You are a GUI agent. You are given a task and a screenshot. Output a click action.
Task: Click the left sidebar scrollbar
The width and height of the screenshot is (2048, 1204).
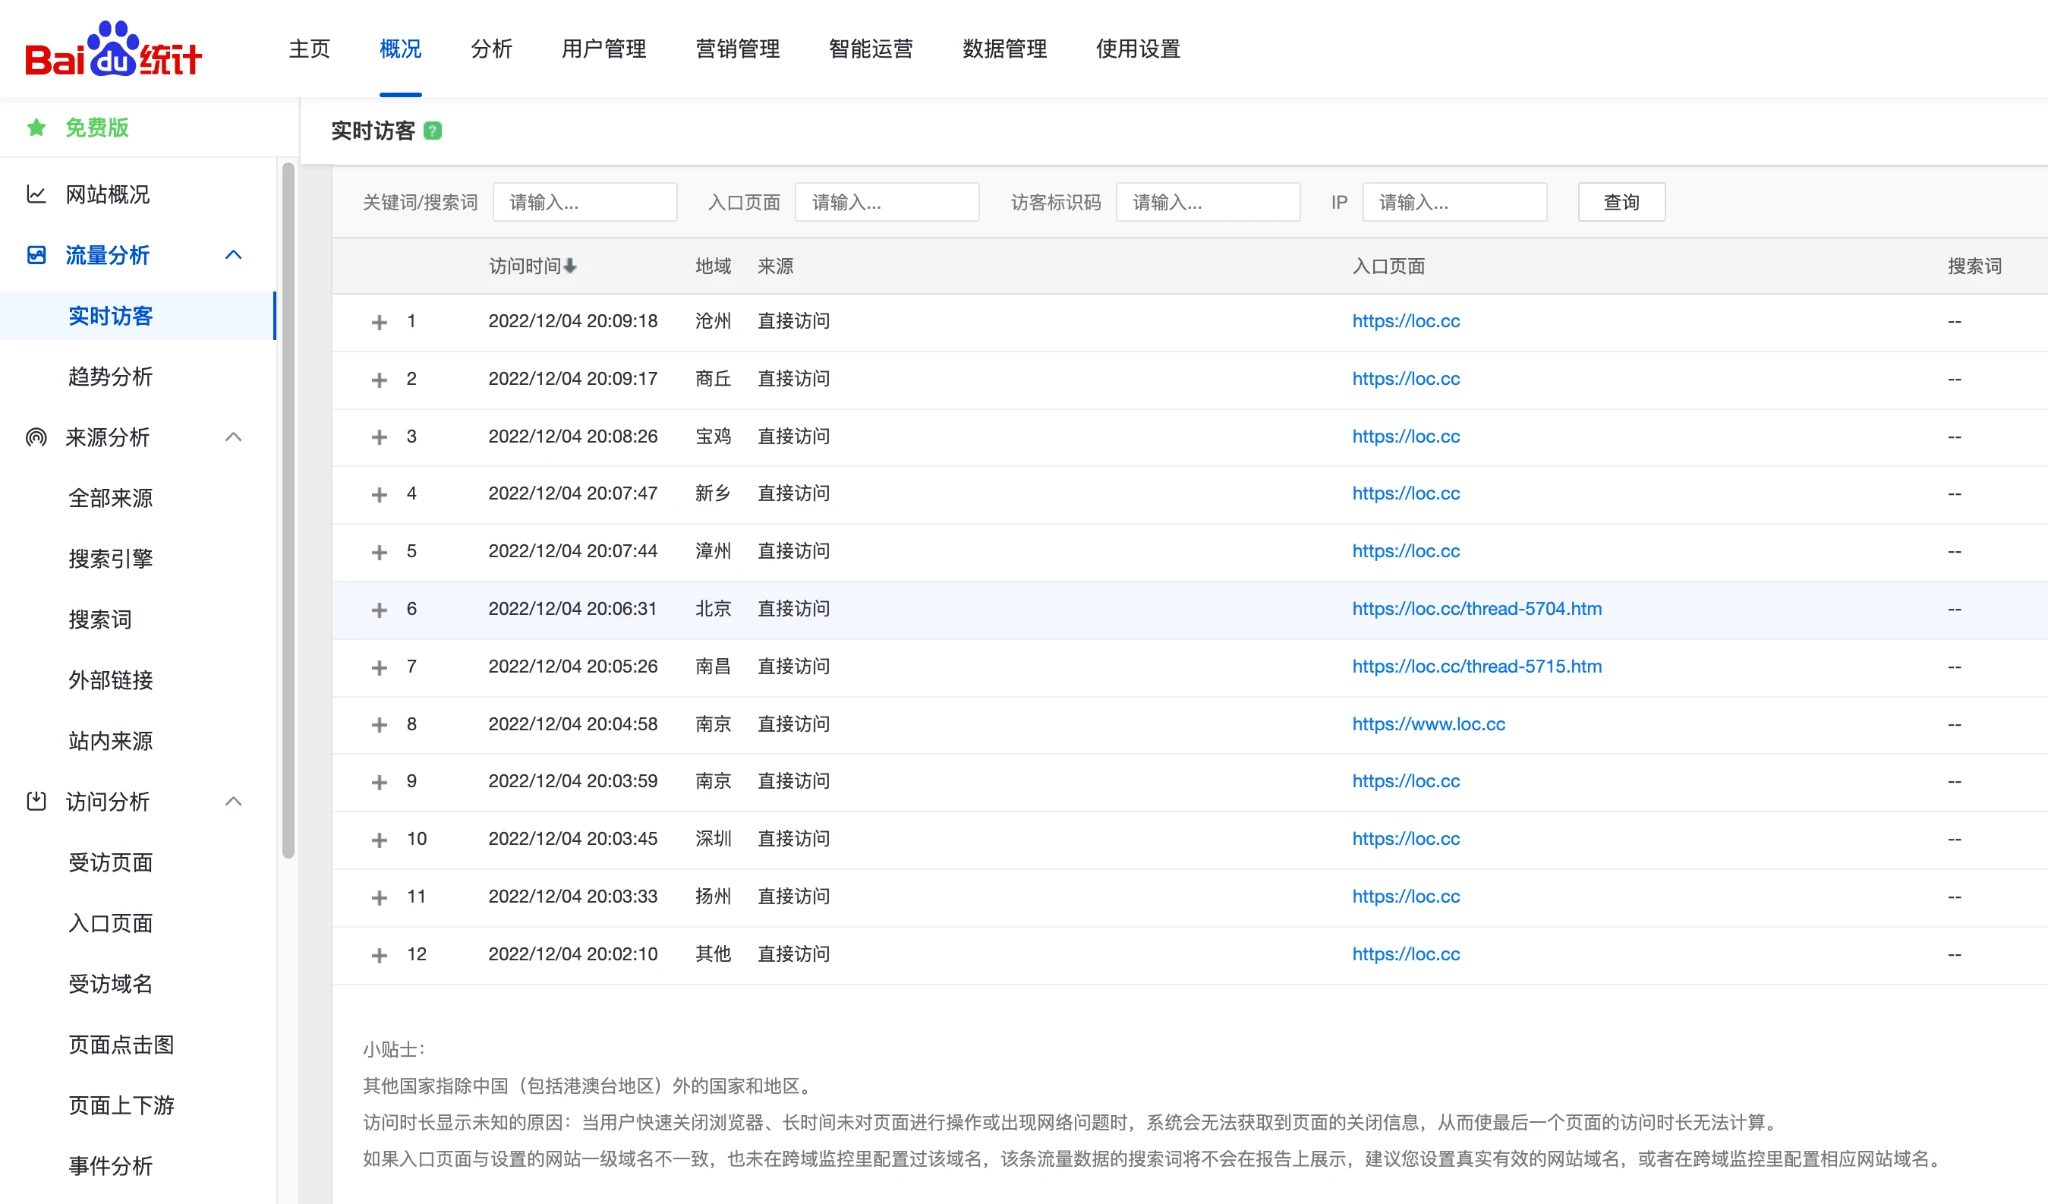pyautogui.click(x=288, y=510)
